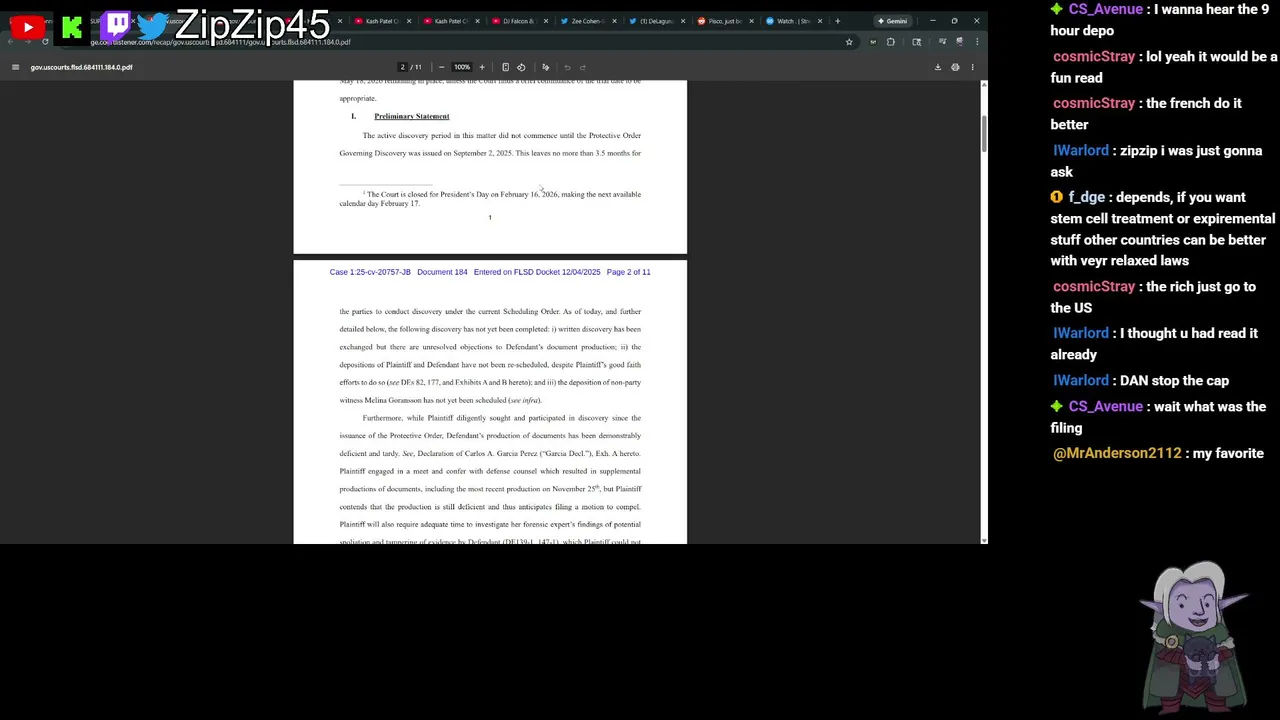Click @MrAnderson2112 username in chat
Image resolution: width=1280 pixels, height=720 pixels.
[1117, 454]
